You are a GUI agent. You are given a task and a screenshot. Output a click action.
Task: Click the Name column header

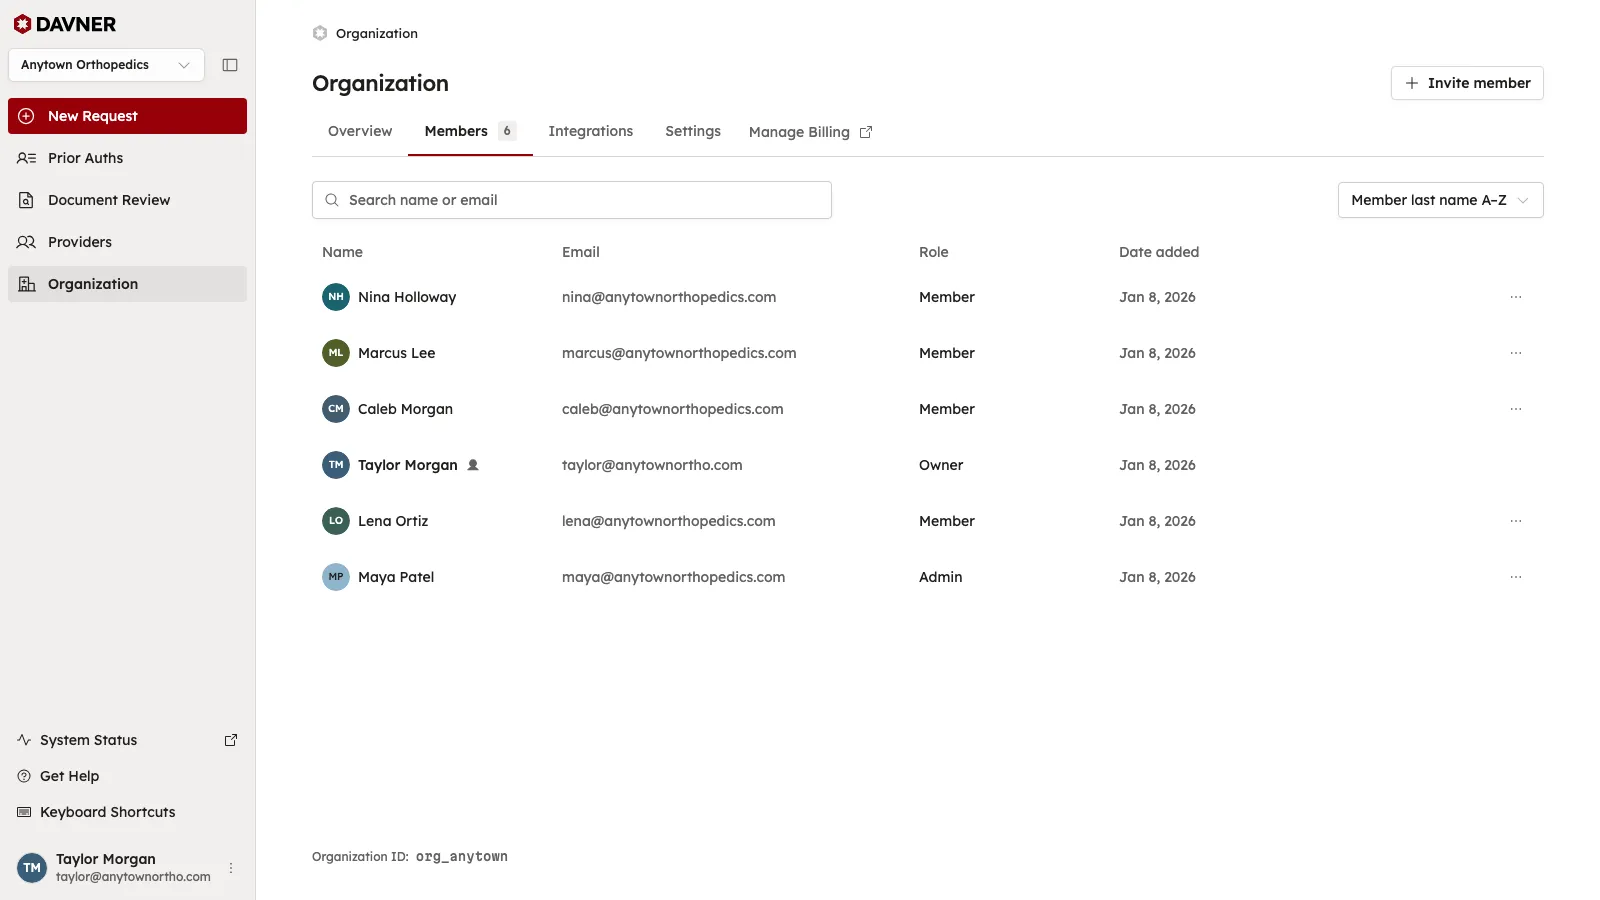point(342,252)
